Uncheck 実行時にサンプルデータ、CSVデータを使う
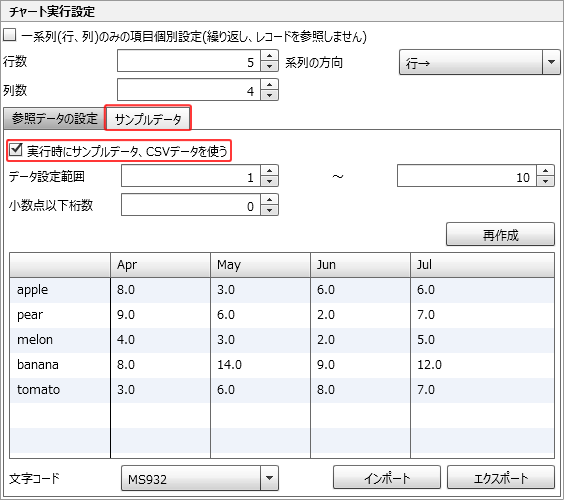The height and width of the screenshot is (500, 564). [x=15, y=150]
